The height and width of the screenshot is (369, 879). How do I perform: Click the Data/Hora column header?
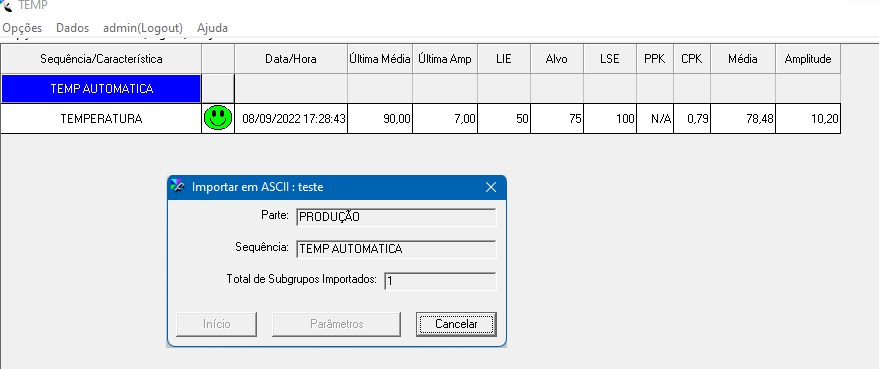[x=291, y=59]
